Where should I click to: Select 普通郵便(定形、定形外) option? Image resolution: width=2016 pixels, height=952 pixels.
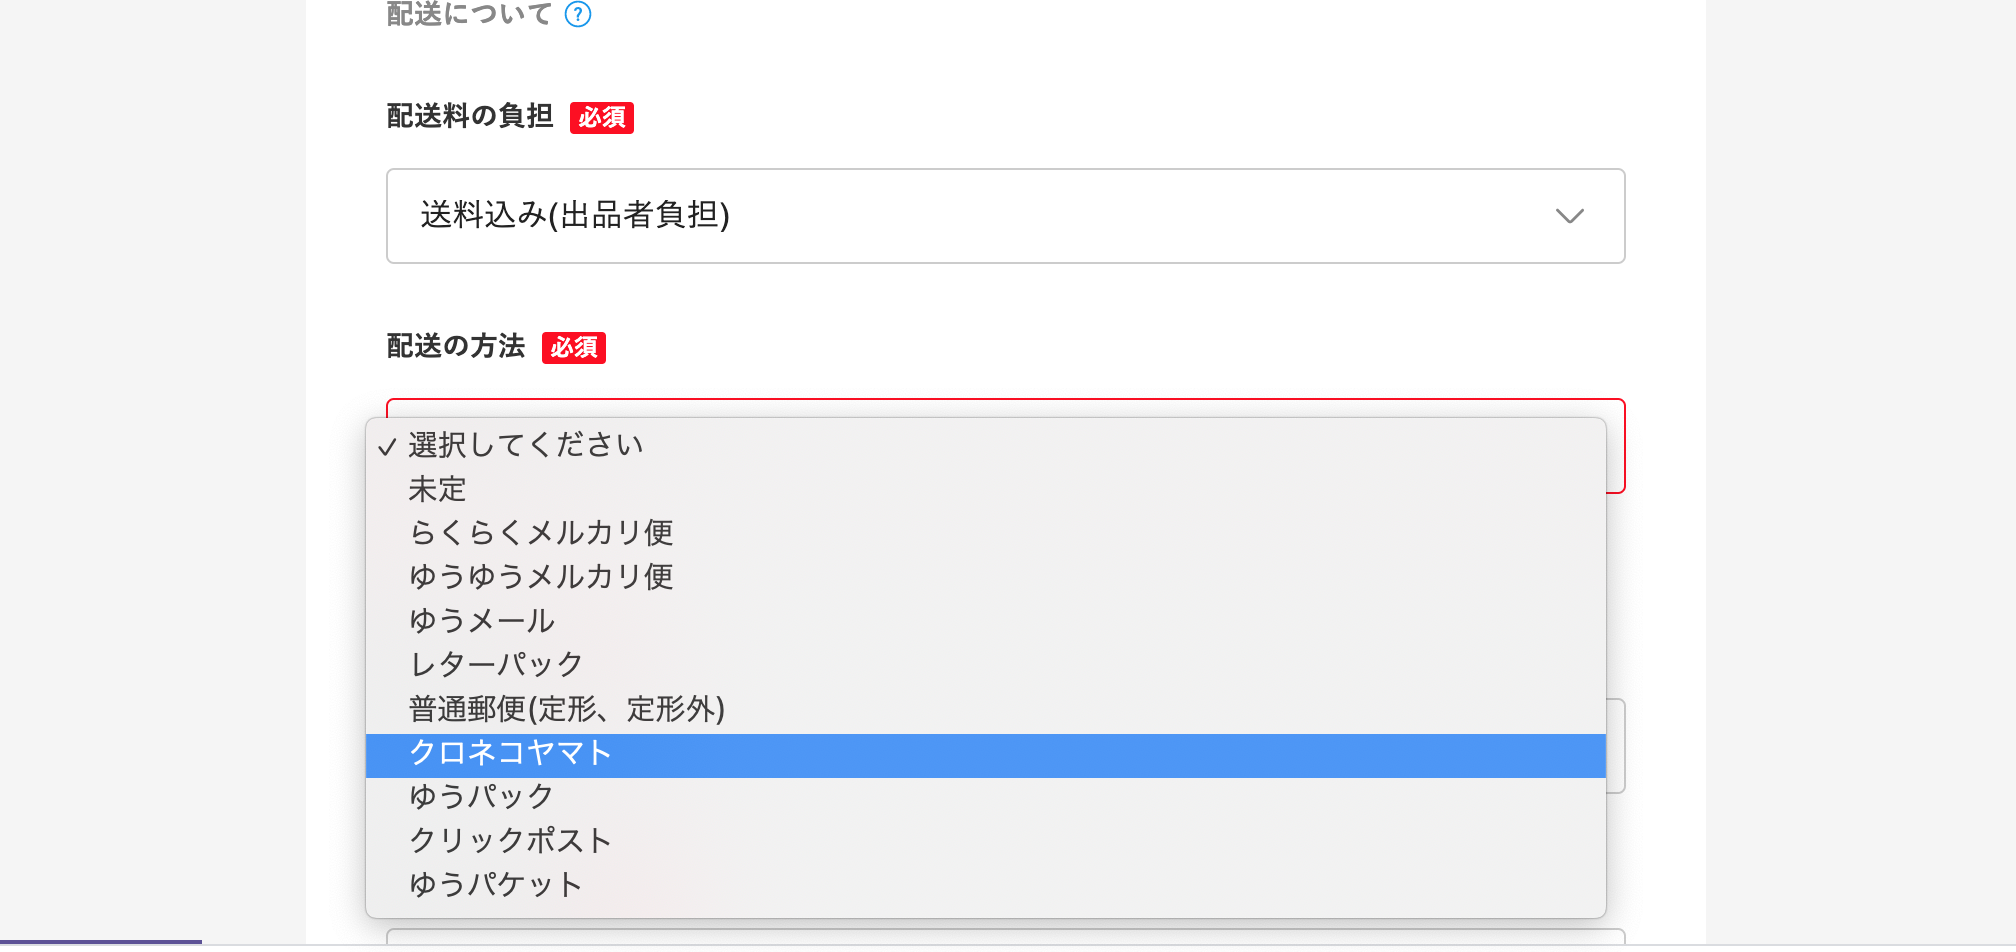pyautogui.click(x=986, y=709)
